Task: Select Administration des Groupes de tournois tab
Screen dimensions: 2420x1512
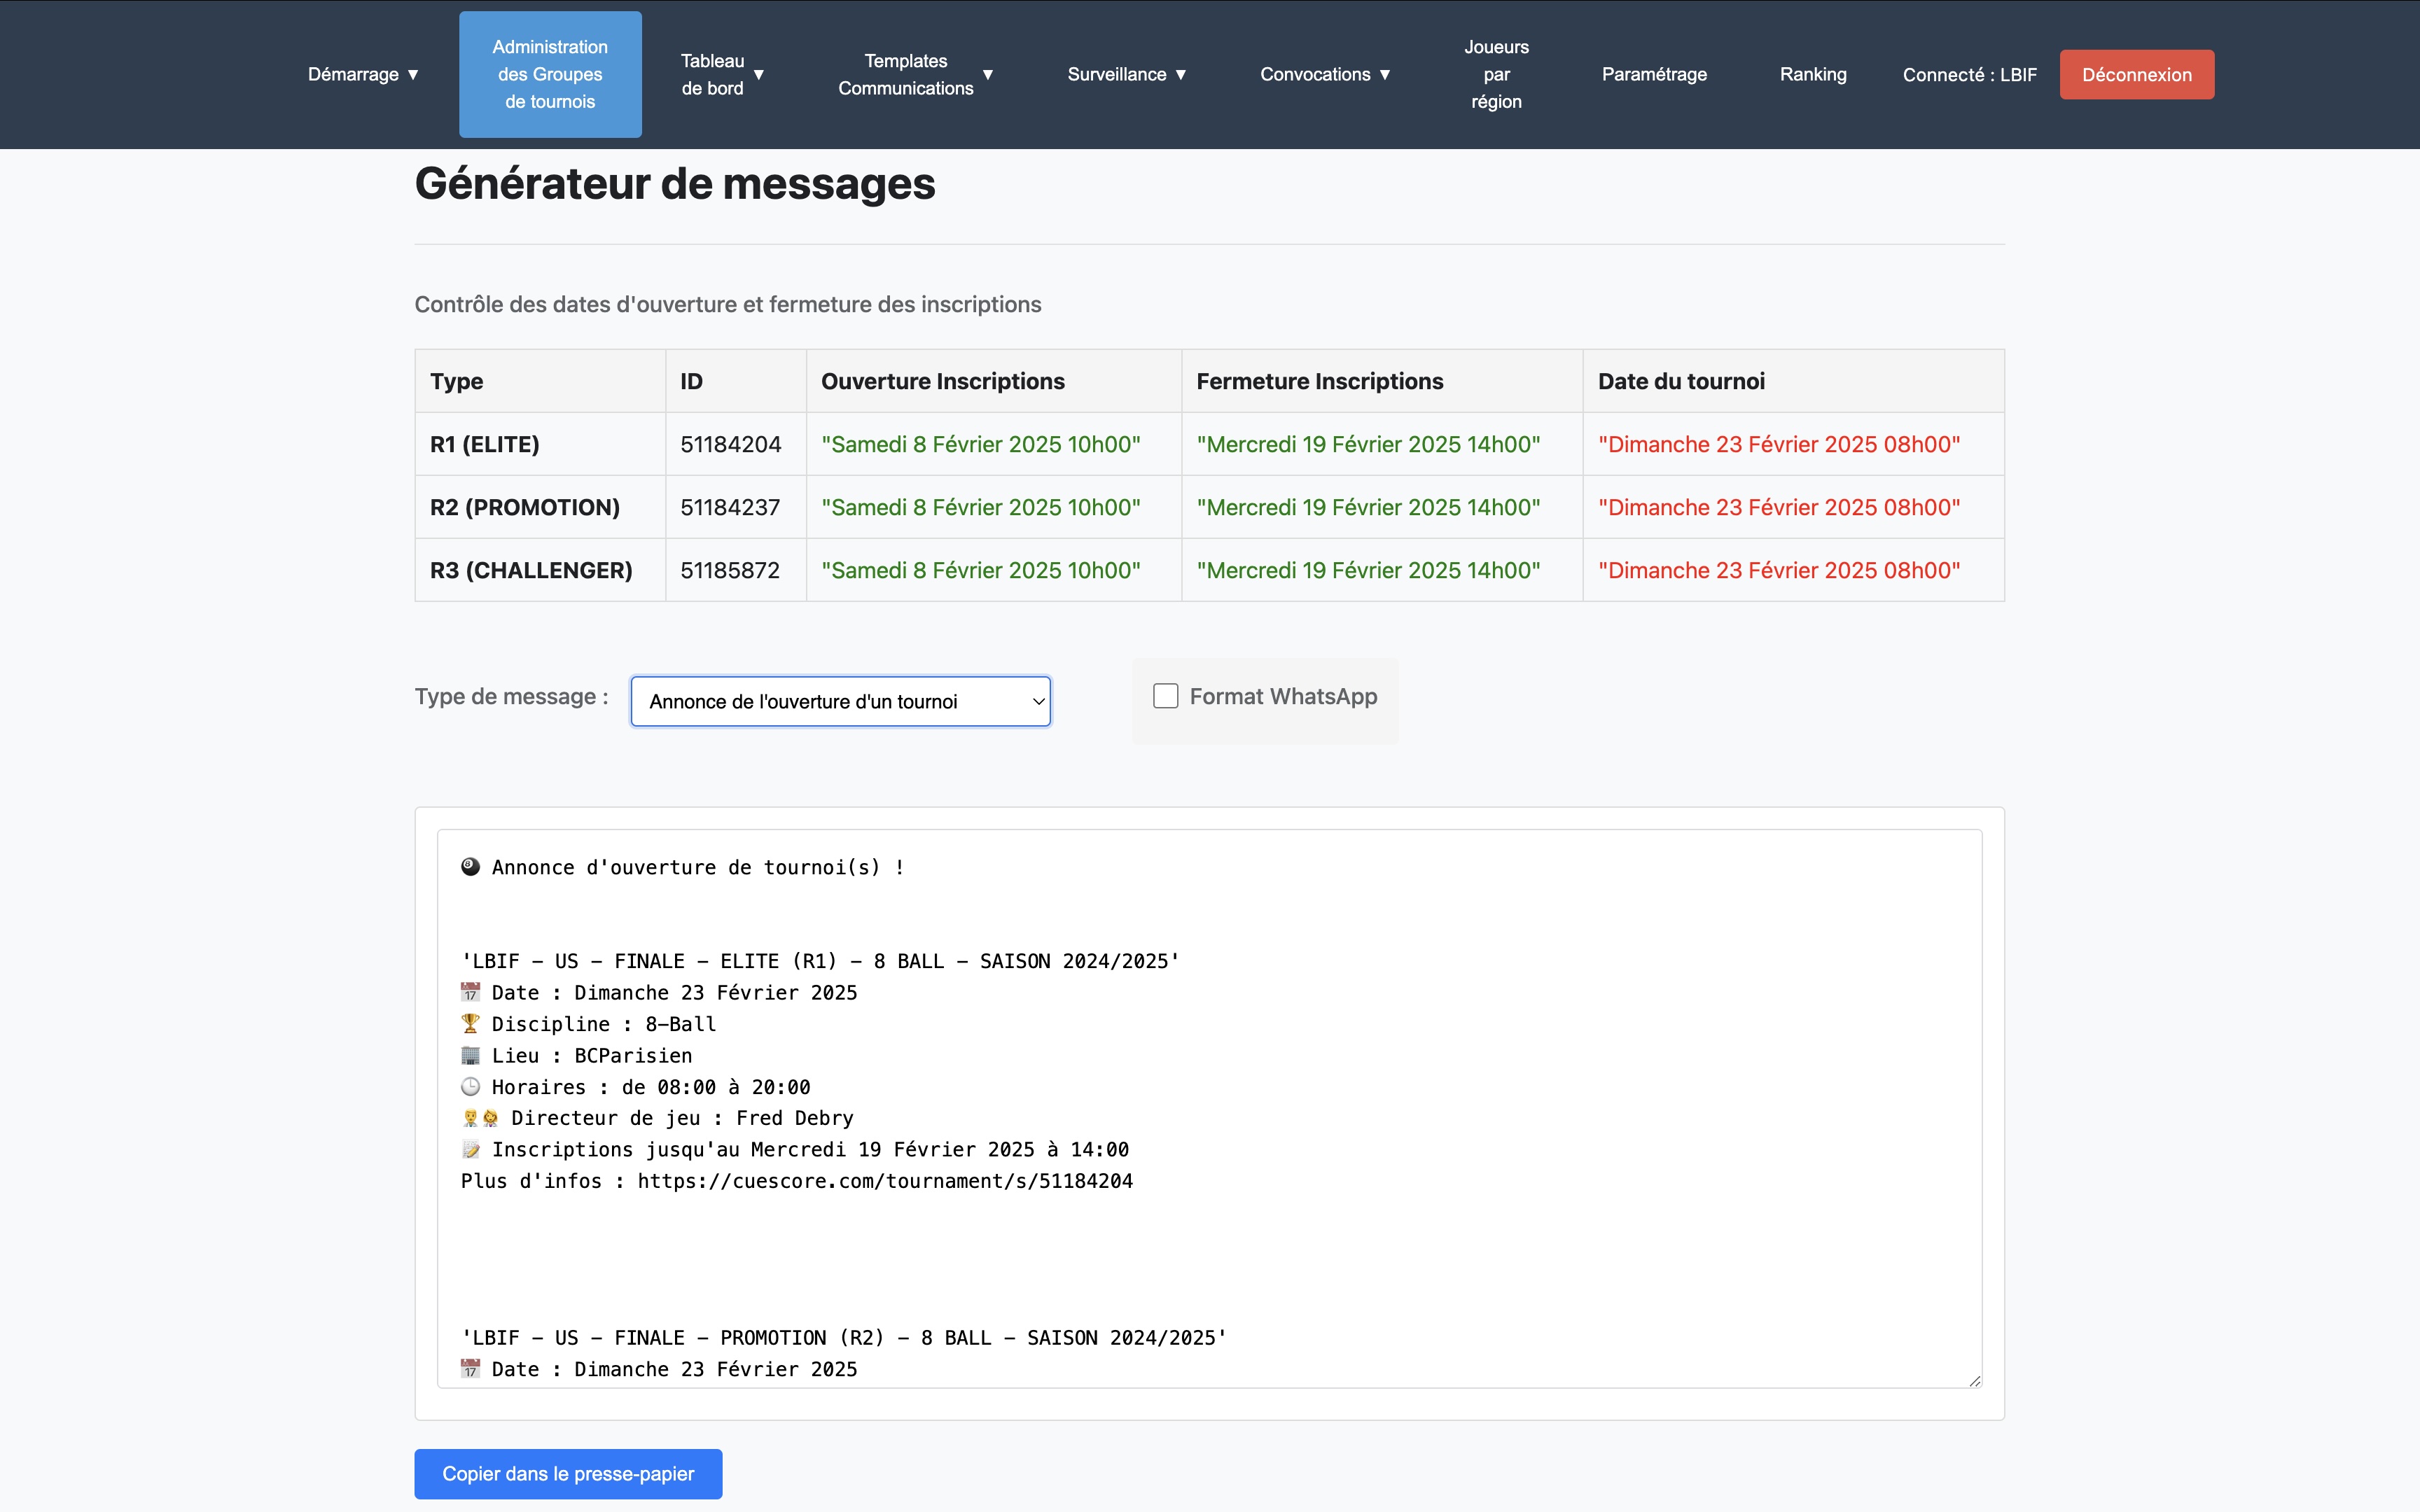Action: click(550, 75)
